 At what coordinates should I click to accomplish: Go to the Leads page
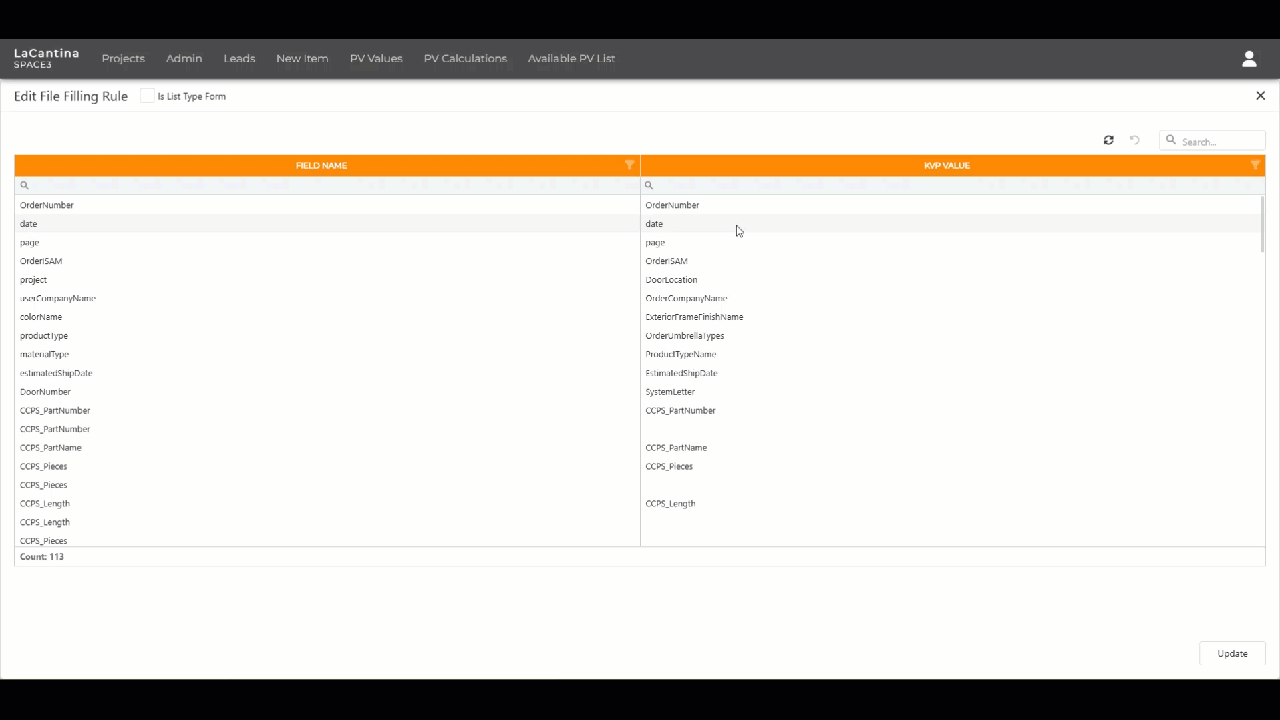click(x=239, y=58)
